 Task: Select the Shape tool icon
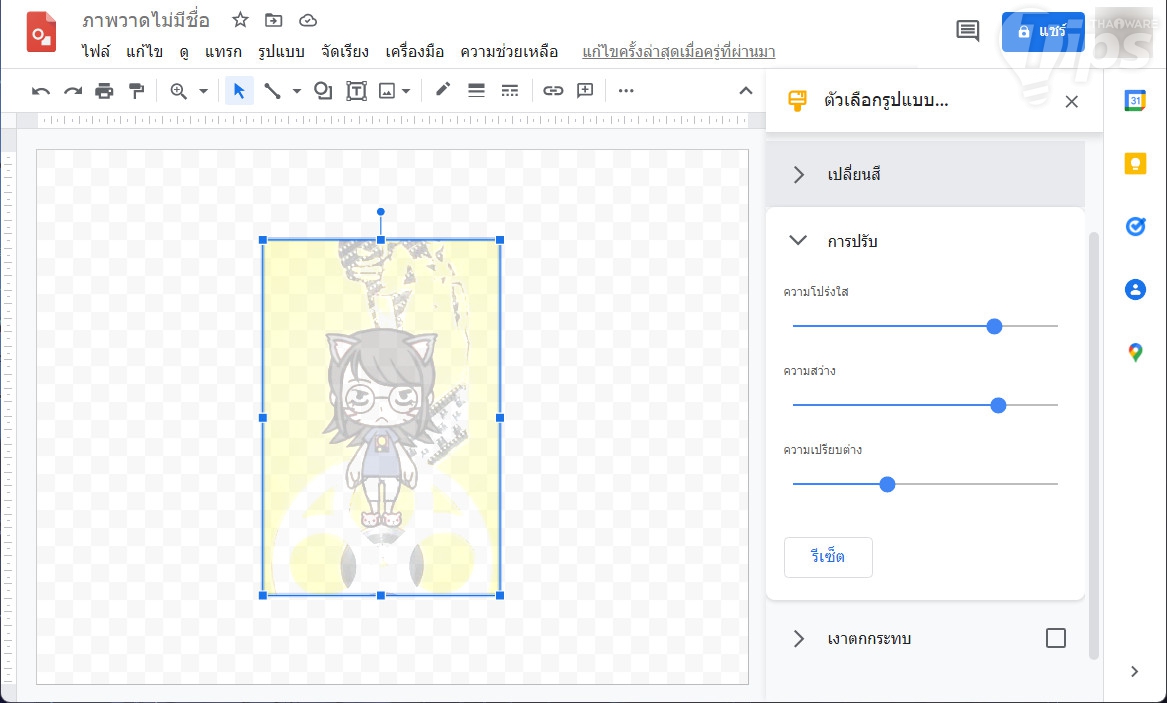[x=323, y=91]
